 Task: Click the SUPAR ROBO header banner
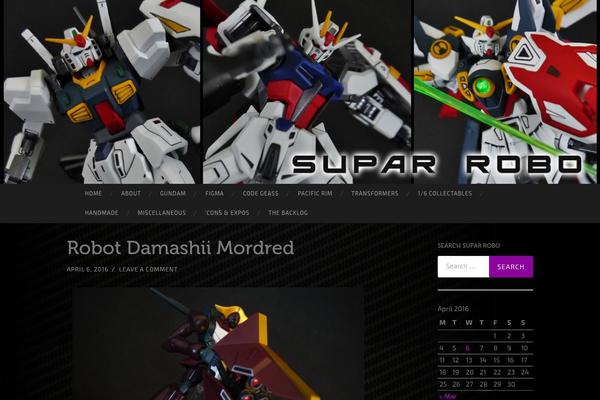point(300,92)
